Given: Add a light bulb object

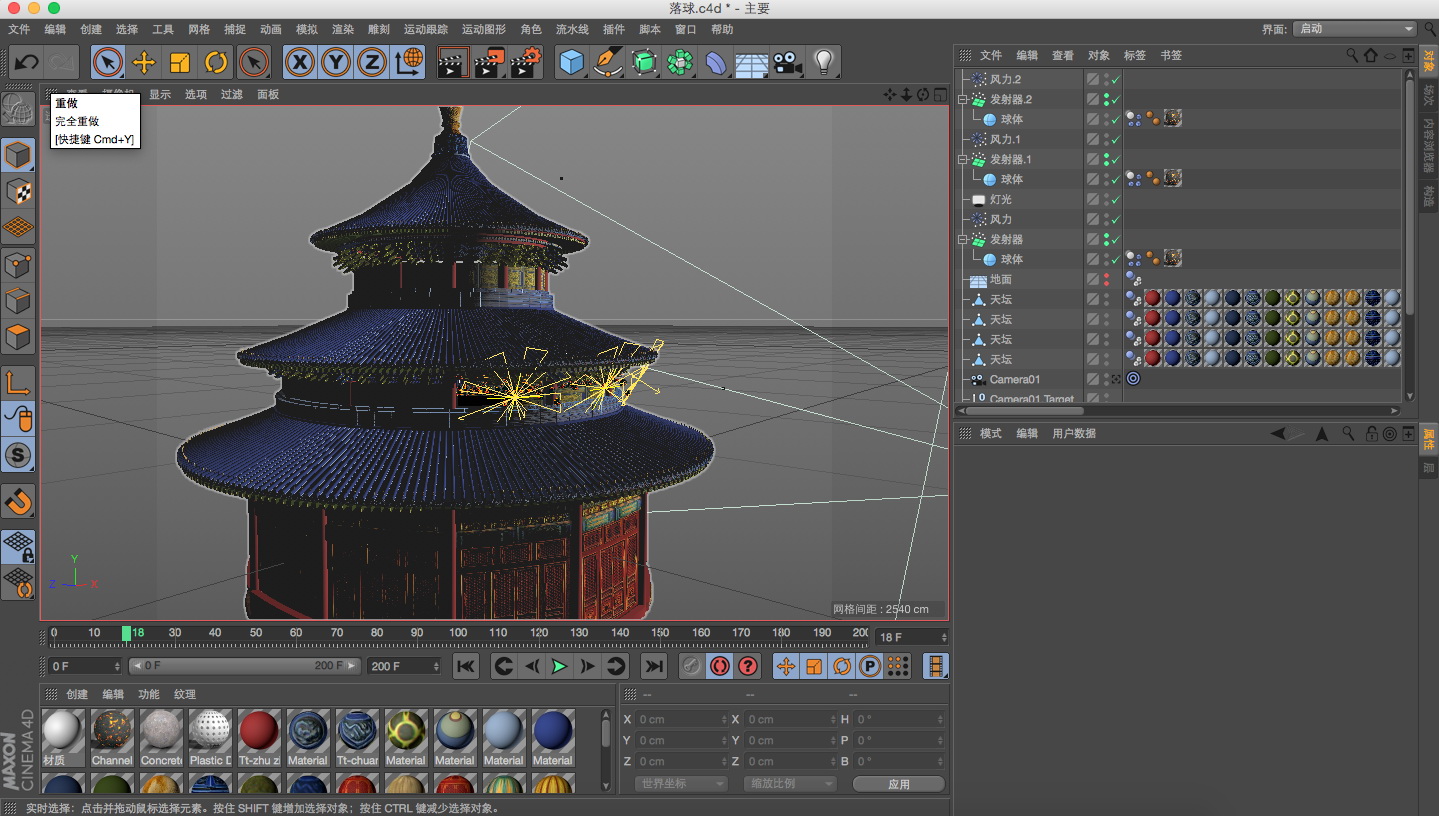Looking at the screenshot, I should pos(823,63).
